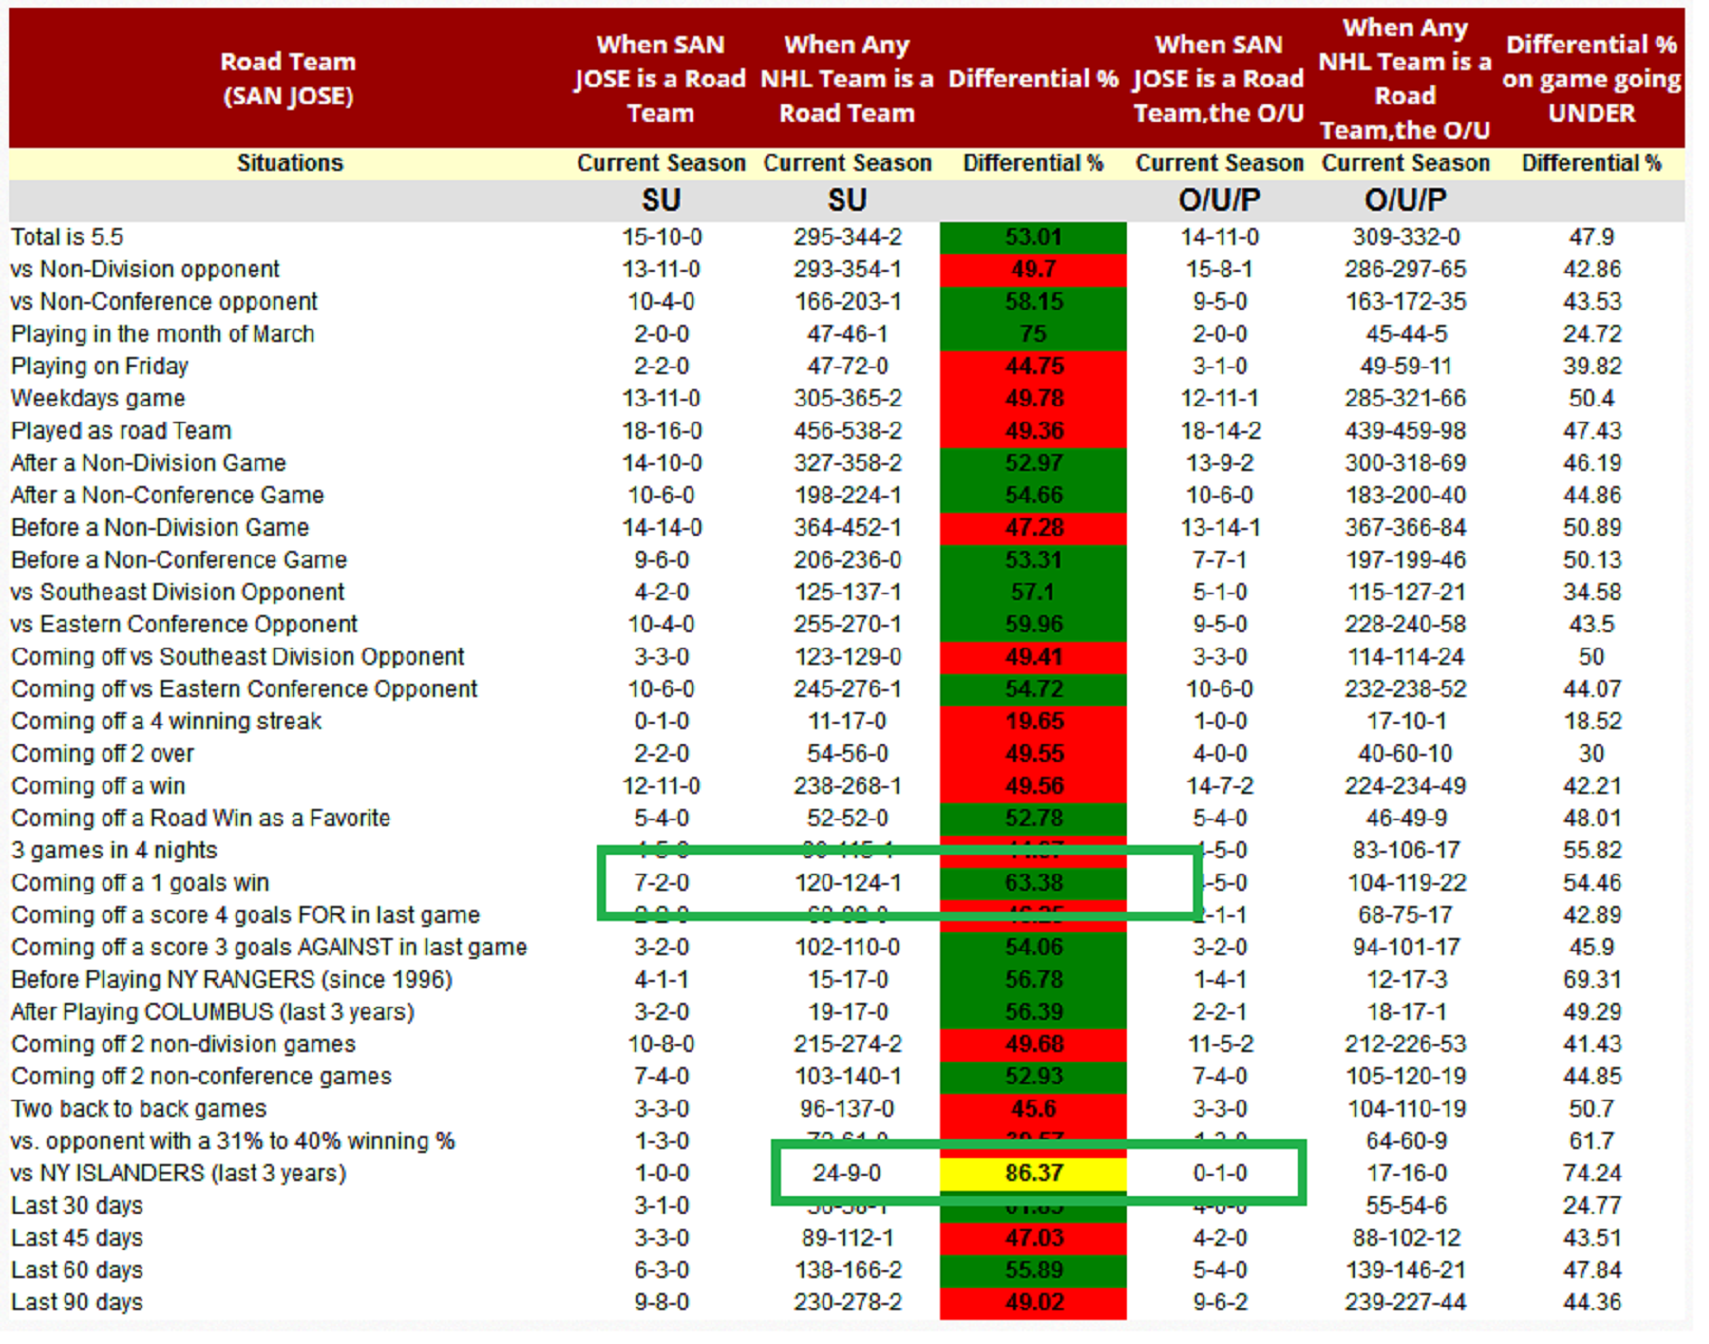Click '3 games in 4 nights' label
The height and width of the screenshot is (1344, 1709).
[x=114, y=850]
